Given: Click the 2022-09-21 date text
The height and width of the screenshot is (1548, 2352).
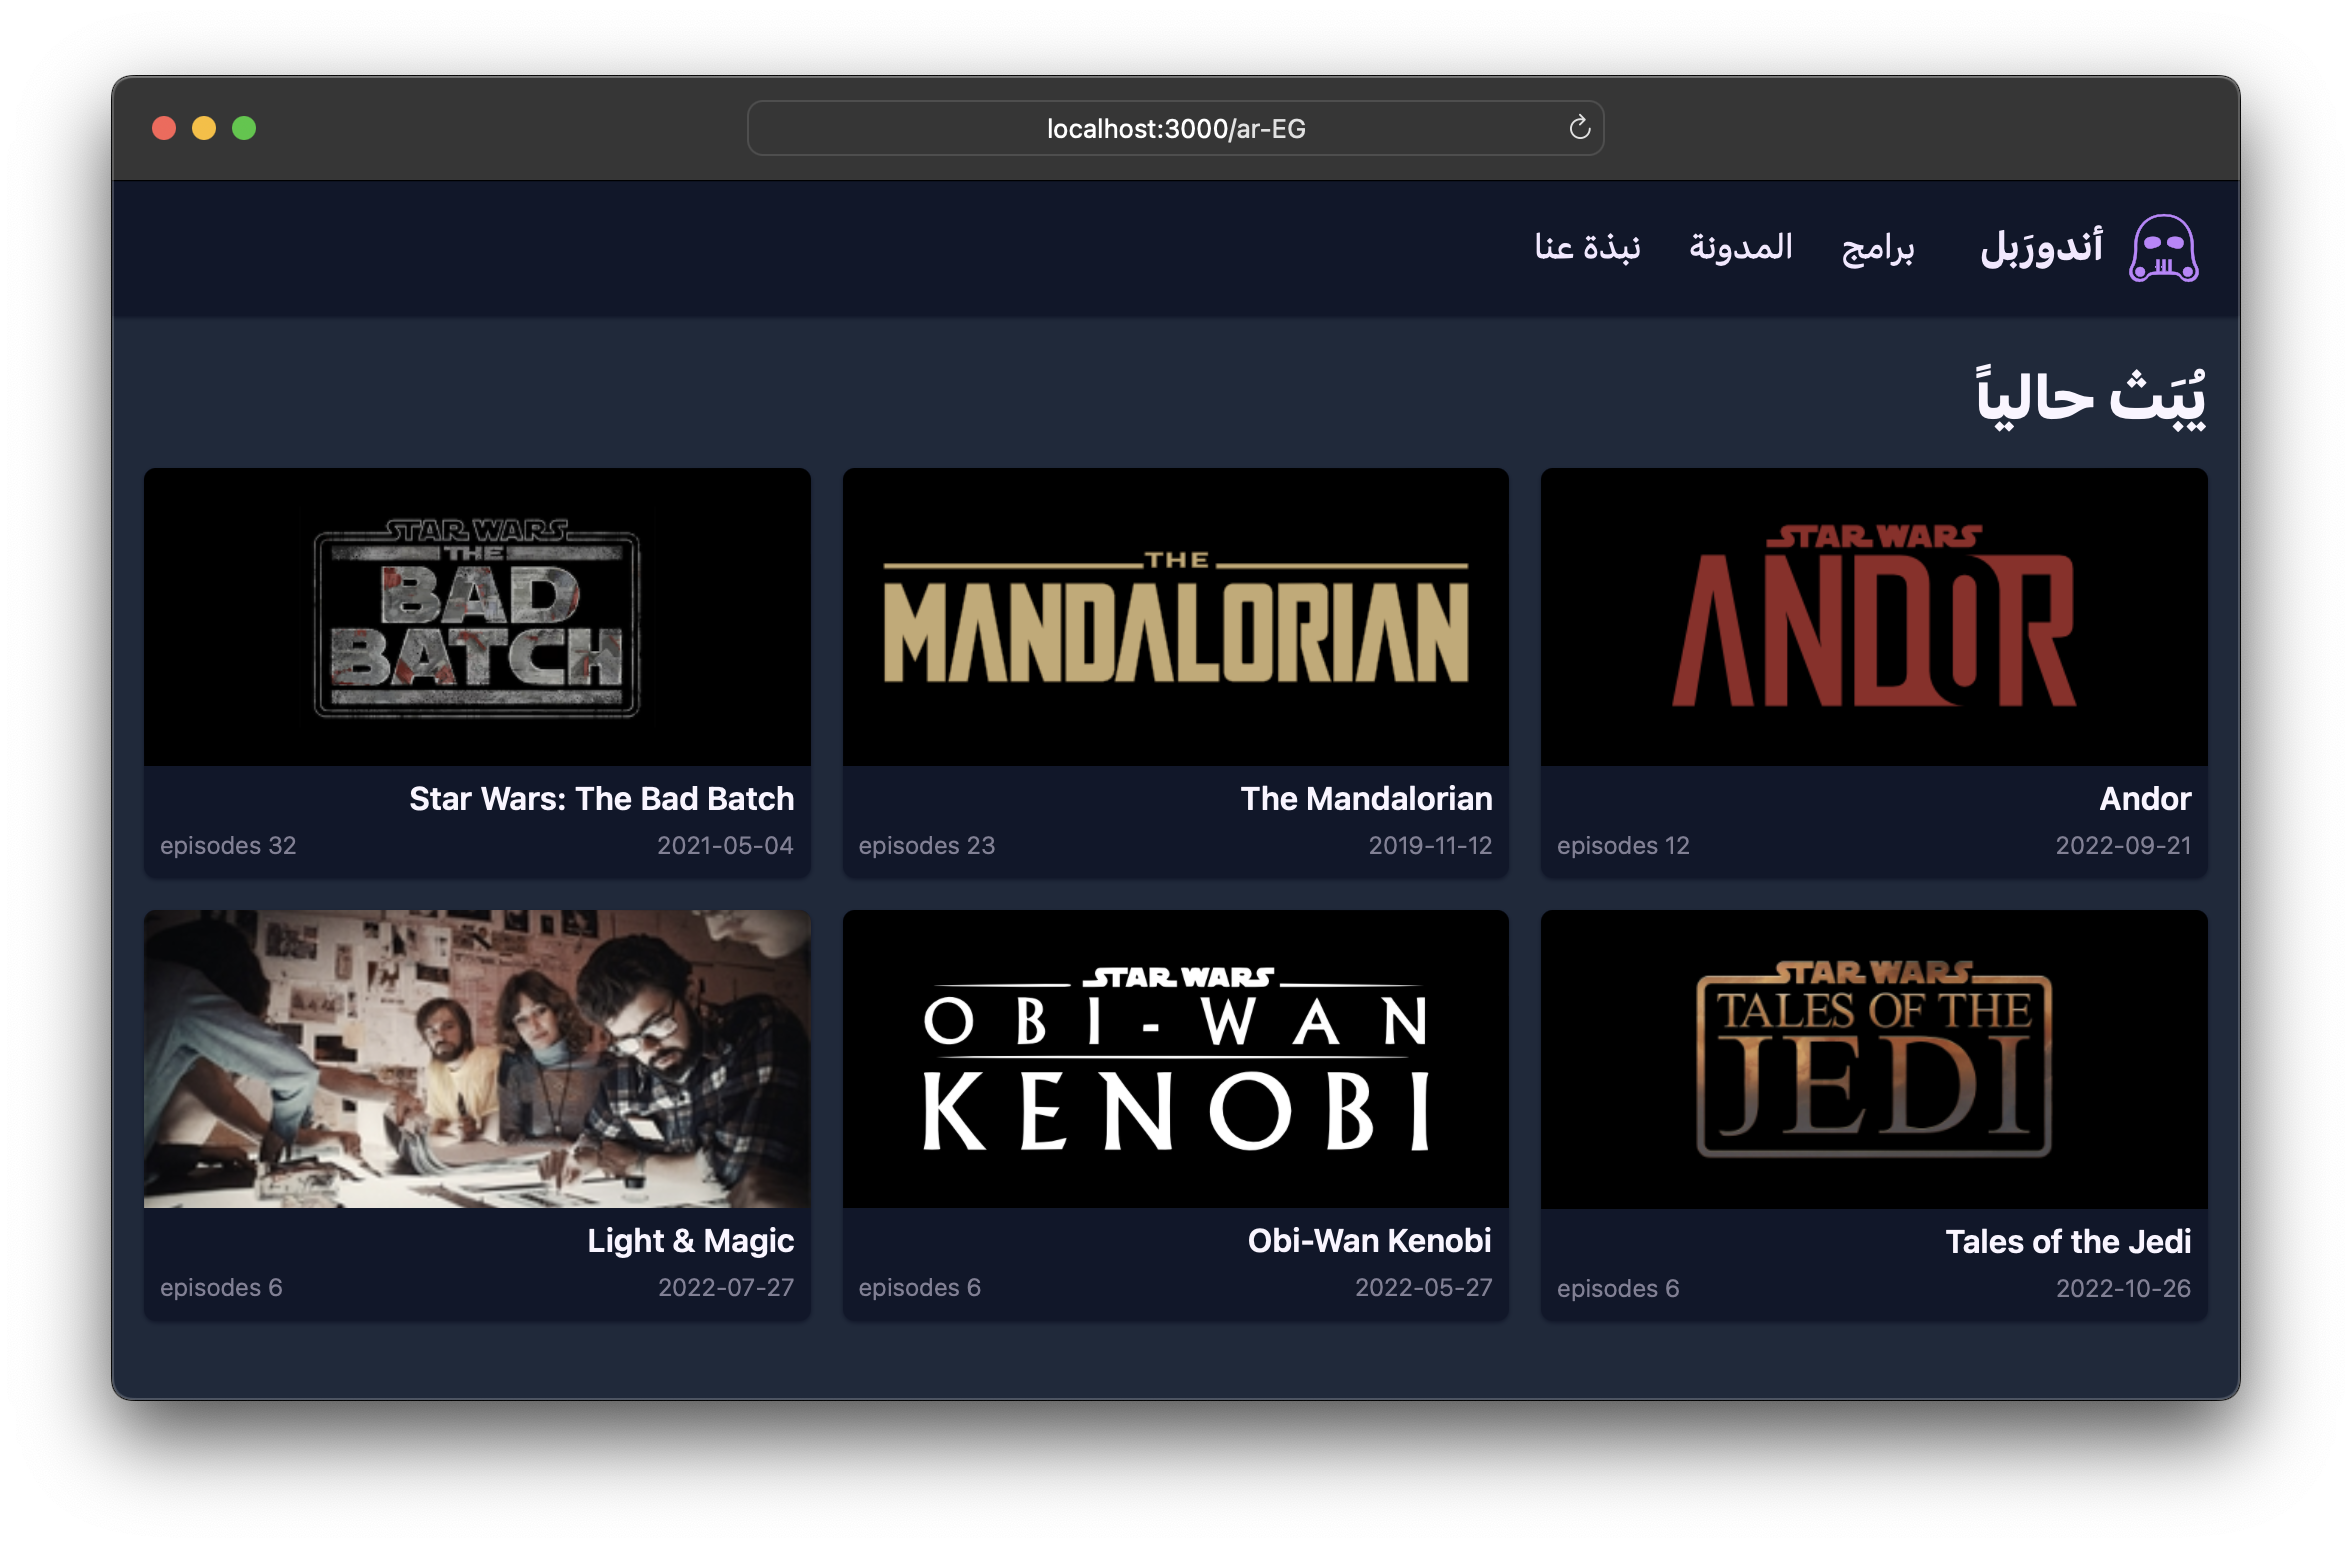Looking at the screenshot, I should (x=2123, y=846).
